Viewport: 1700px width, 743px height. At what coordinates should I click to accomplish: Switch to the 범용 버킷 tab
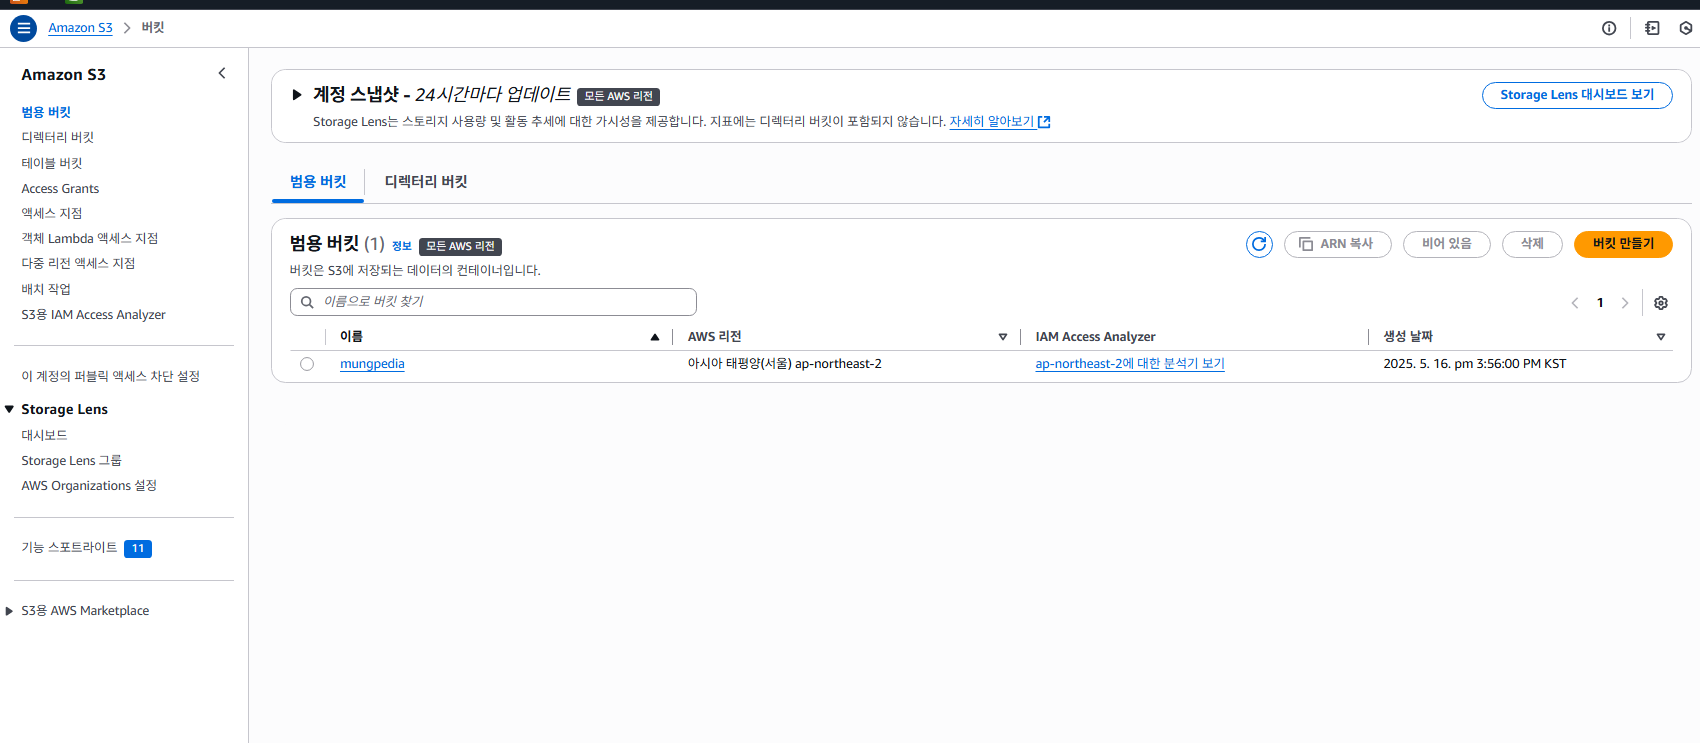[318, 182]
